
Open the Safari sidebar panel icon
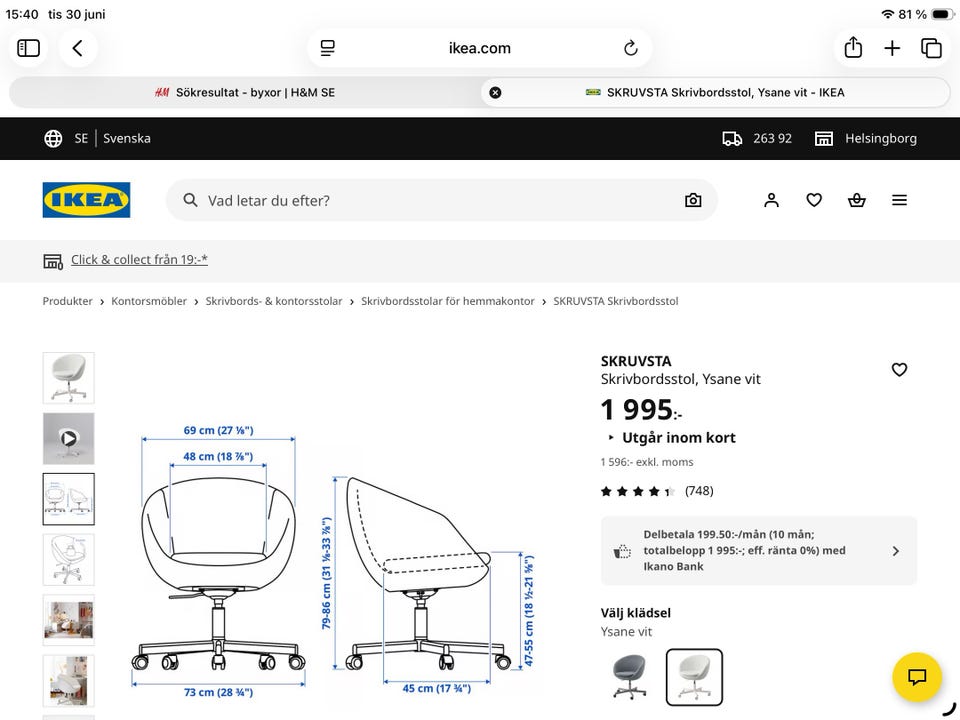(x=28, y=48)
